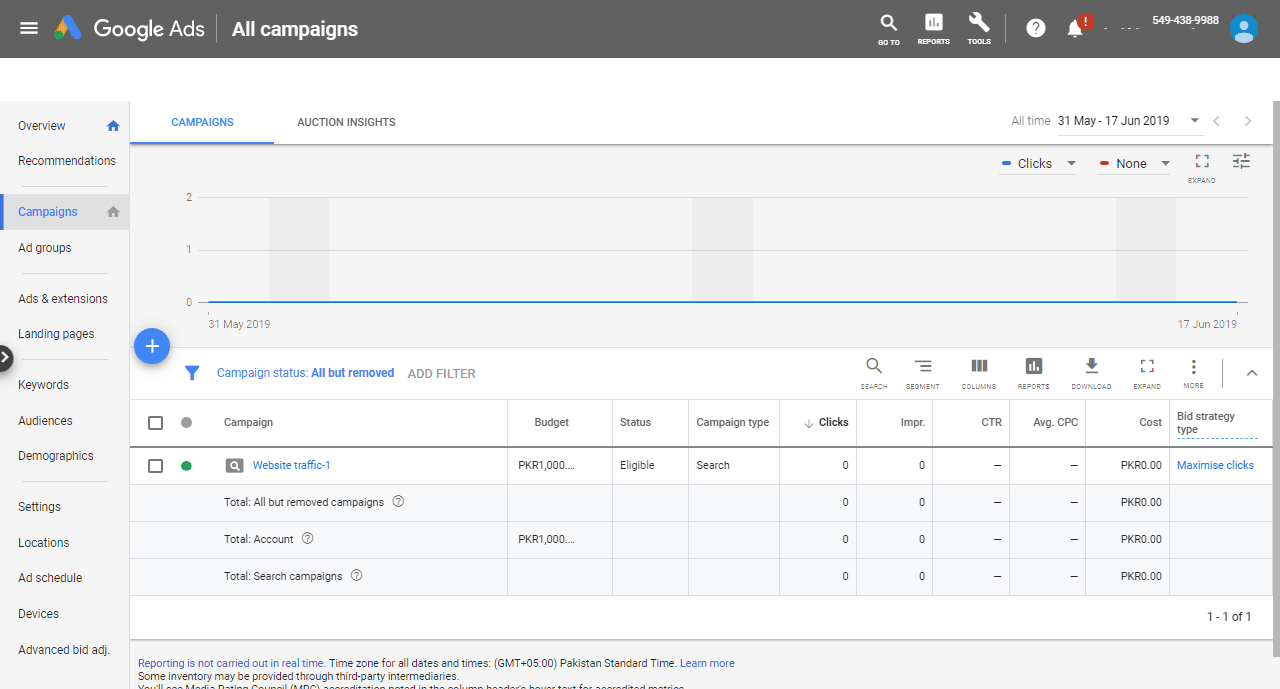Open the Columns editor icon
Screen dimensions: 1280x689
tap(979, 371)
